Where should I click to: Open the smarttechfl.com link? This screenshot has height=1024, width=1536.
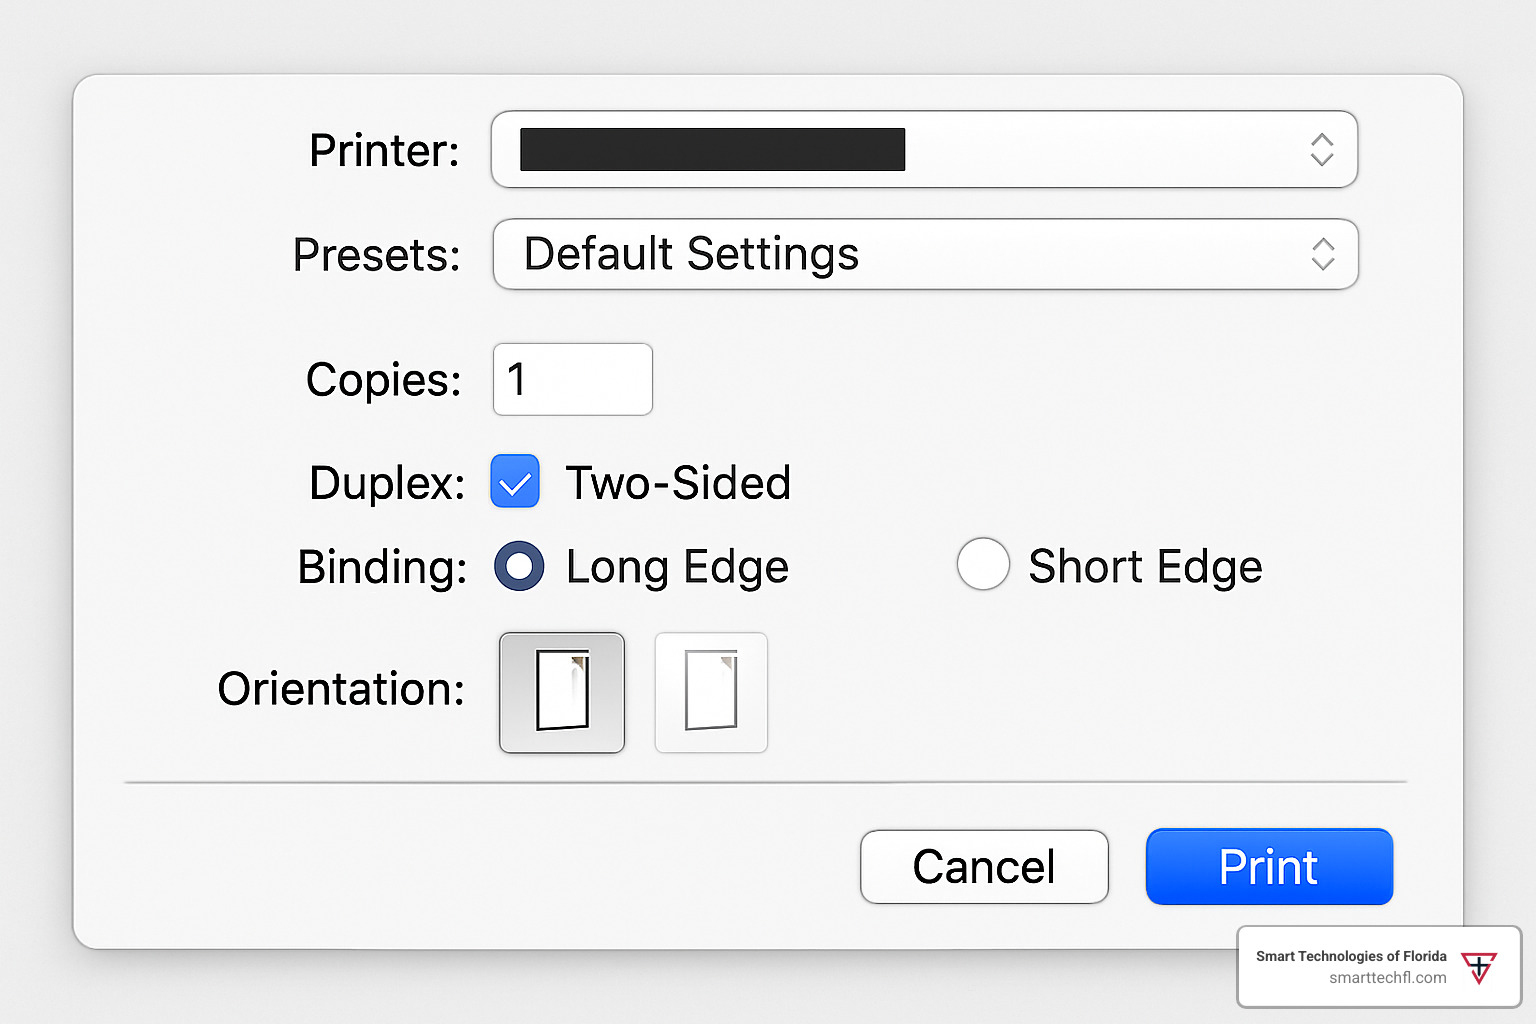[x=1387, y=978]
